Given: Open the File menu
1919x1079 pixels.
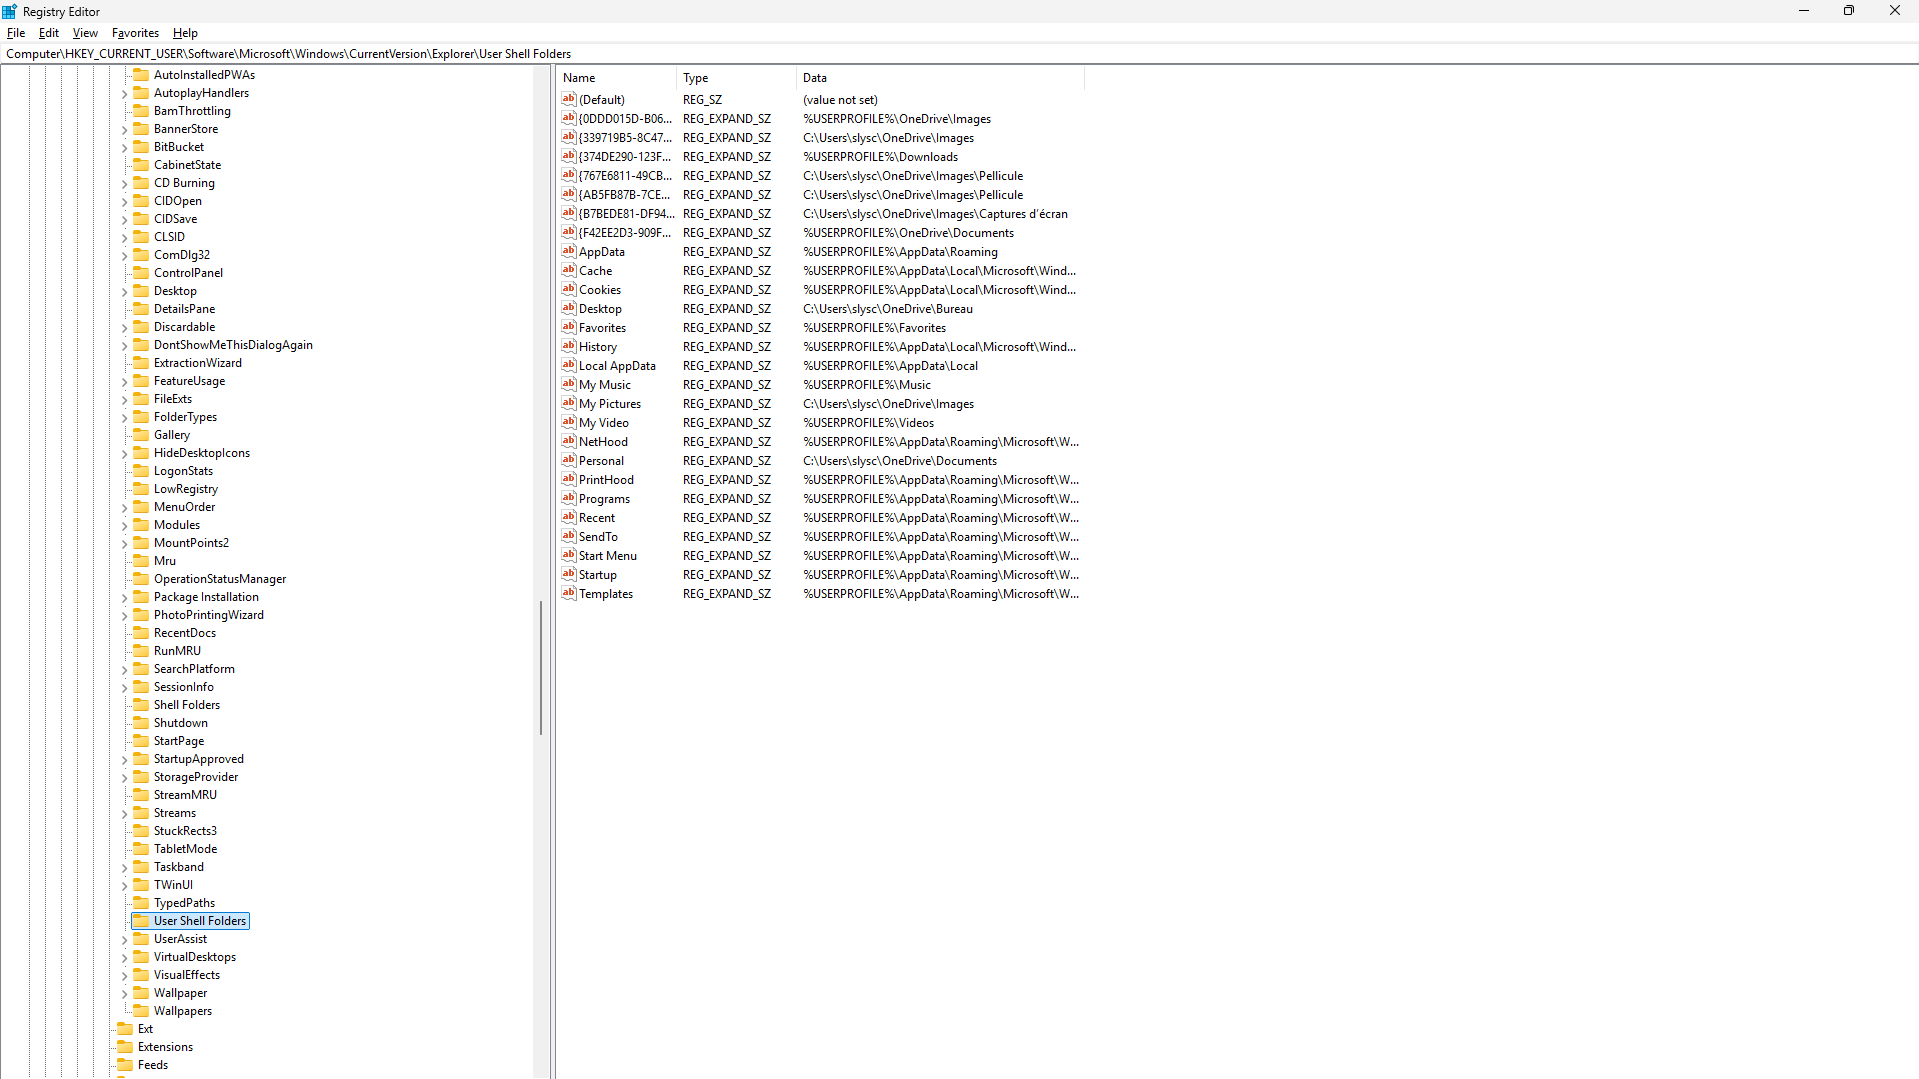Looking at the screenshot, I should (x=16, y=33).
